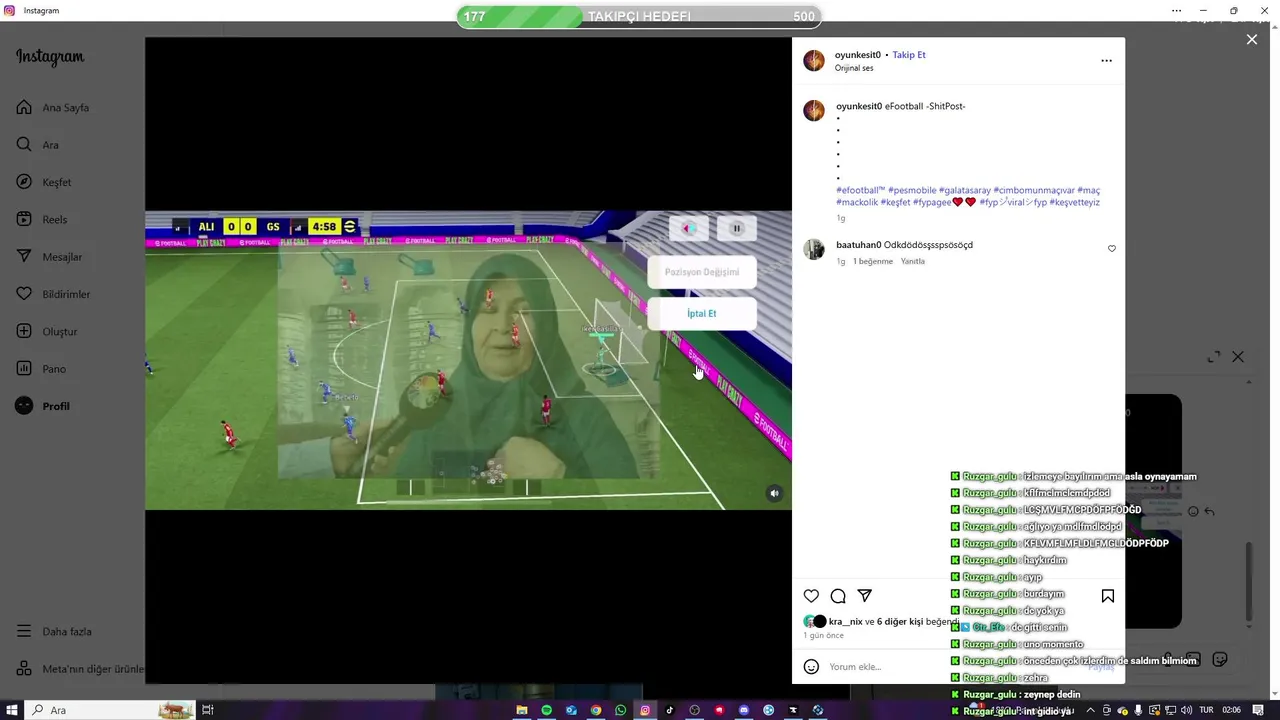Like baatuhan0's comment with the small heart
The width and height of the screenshot is (1280, 720).
click(1111, 249)
